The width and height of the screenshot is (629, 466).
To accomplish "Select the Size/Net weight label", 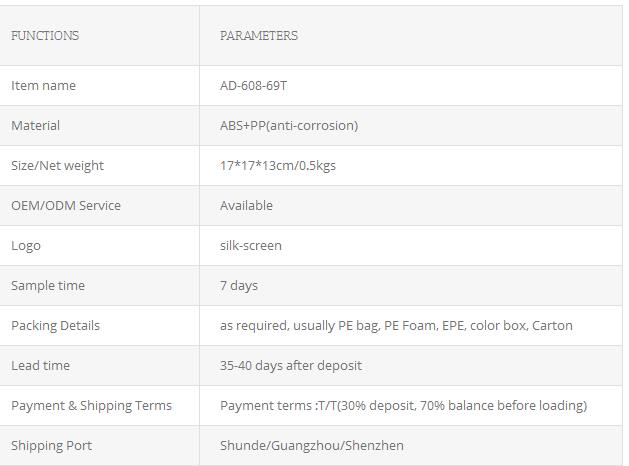I will click(x=57, y=166).
